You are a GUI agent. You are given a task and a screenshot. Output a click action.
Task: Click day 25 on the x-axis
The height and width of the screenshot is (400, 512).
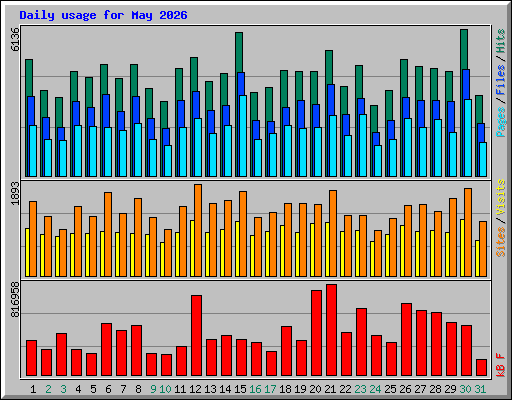tap(390, 389)
